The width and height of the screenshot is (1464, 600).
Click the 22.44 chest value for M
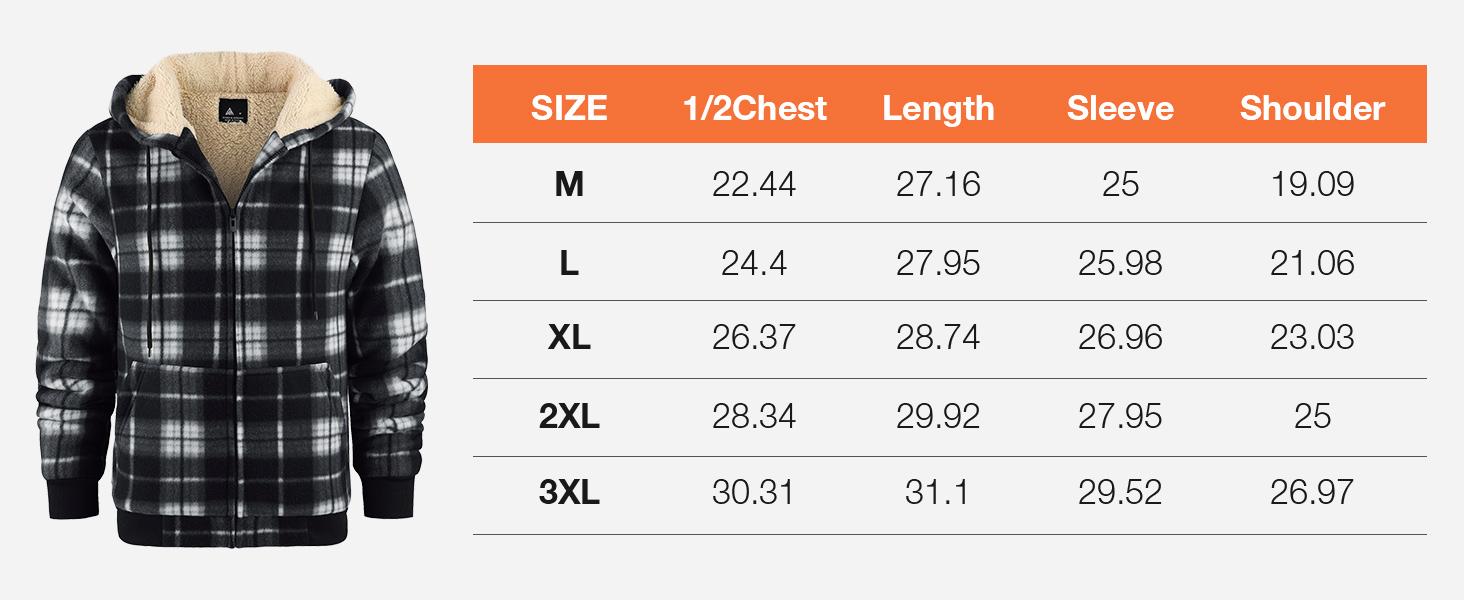coord(754,184)
